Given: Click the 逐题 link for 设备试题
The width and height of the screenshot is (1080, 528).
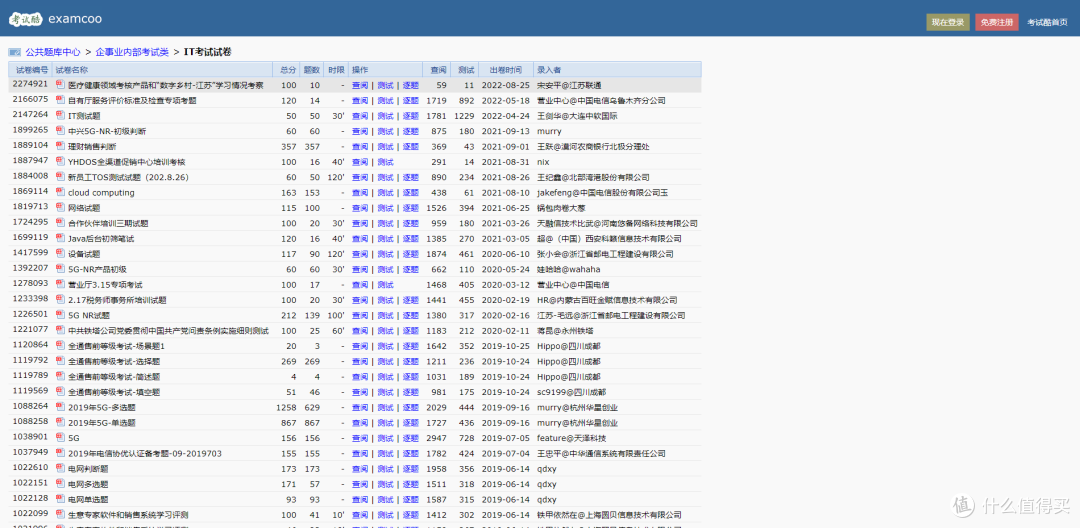Looking at the screenshot, I should 411,254.
